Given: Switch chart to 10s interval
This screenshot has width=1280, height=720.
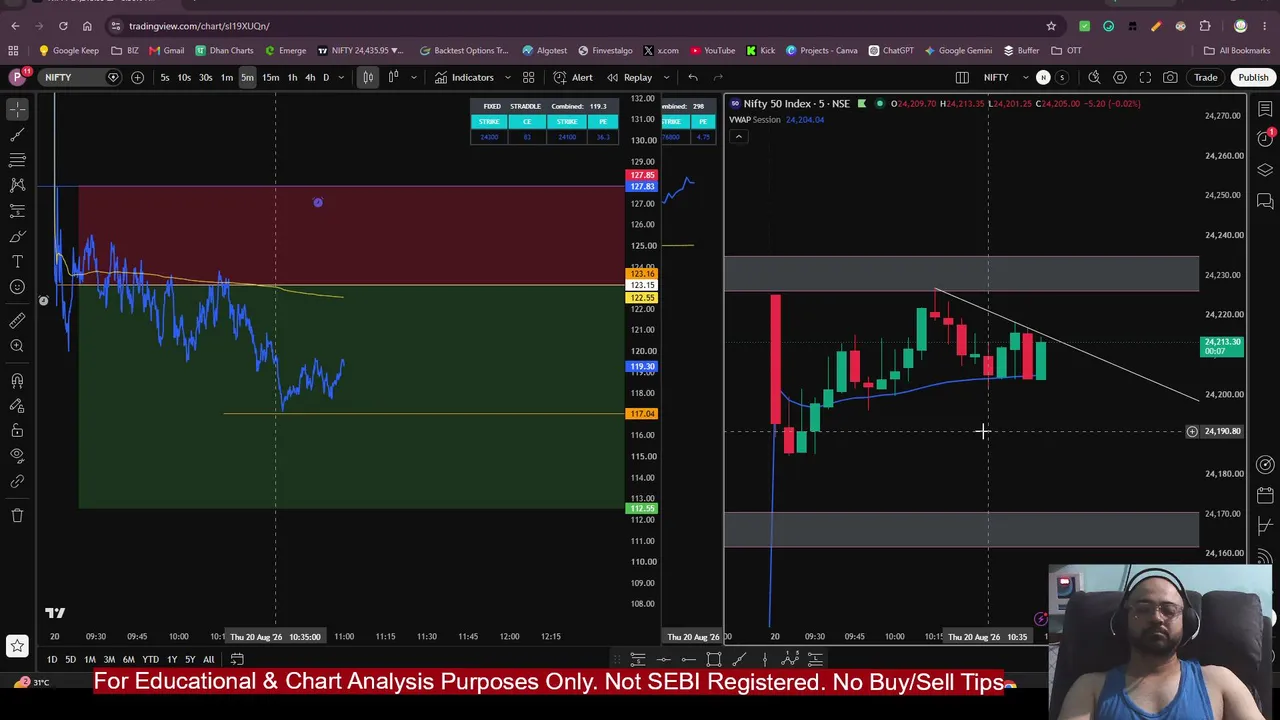Looking at the screenshot, I should tap(184, 77).
